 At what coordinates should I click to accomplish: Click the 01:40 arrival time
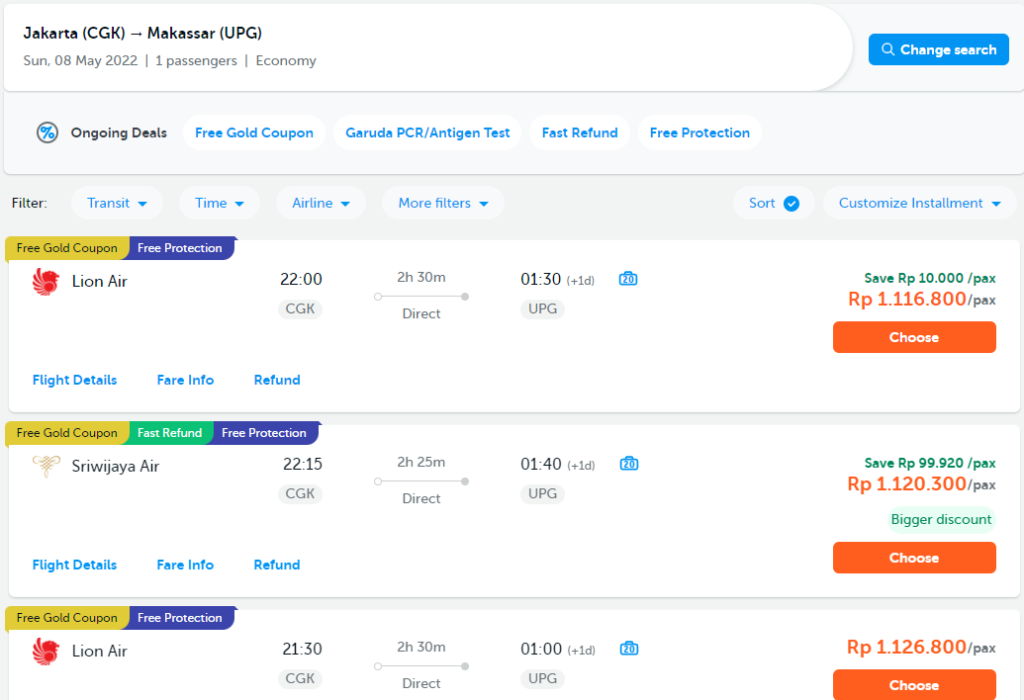(541, 464)
